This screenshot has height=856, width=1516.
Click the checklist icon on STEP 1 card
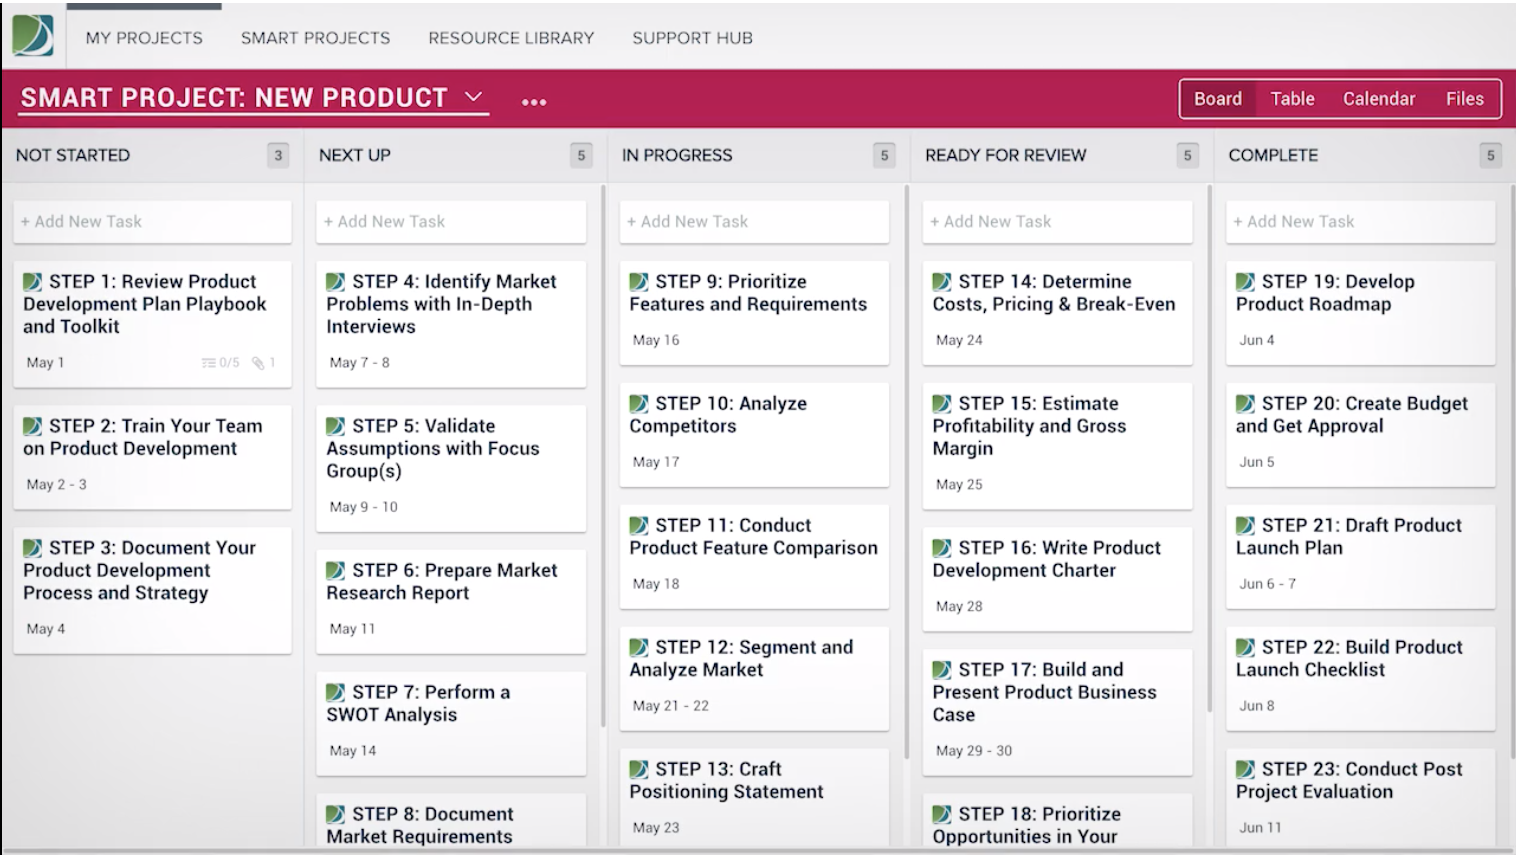coord(209,363)
